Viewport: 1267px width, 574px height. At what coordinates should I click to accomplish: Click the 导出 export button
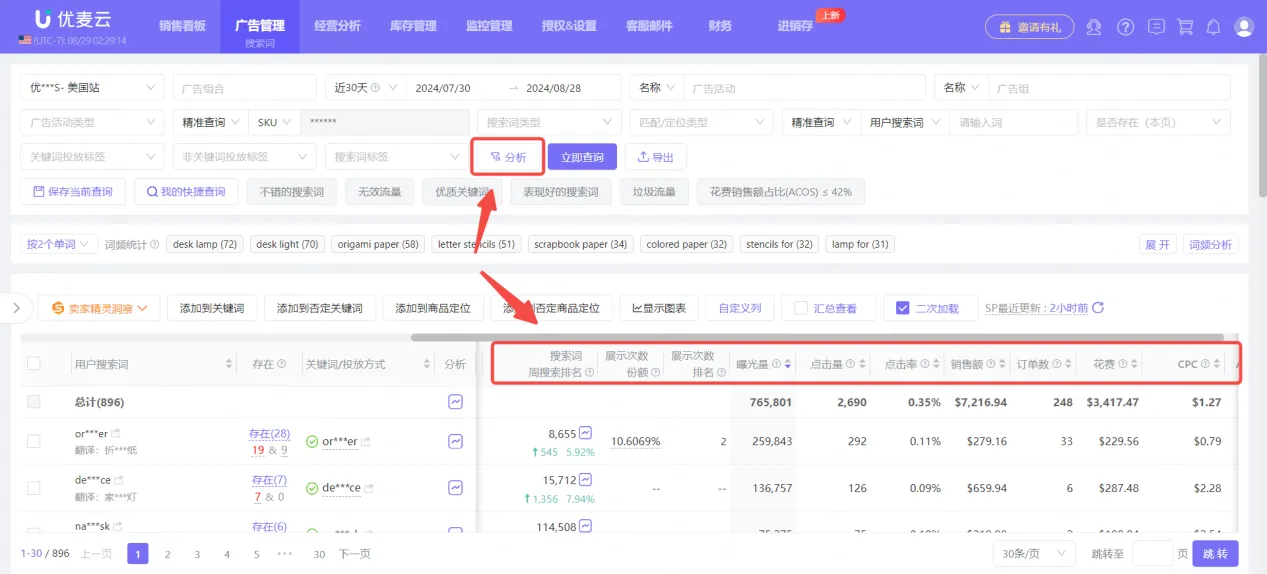(656, 157)
